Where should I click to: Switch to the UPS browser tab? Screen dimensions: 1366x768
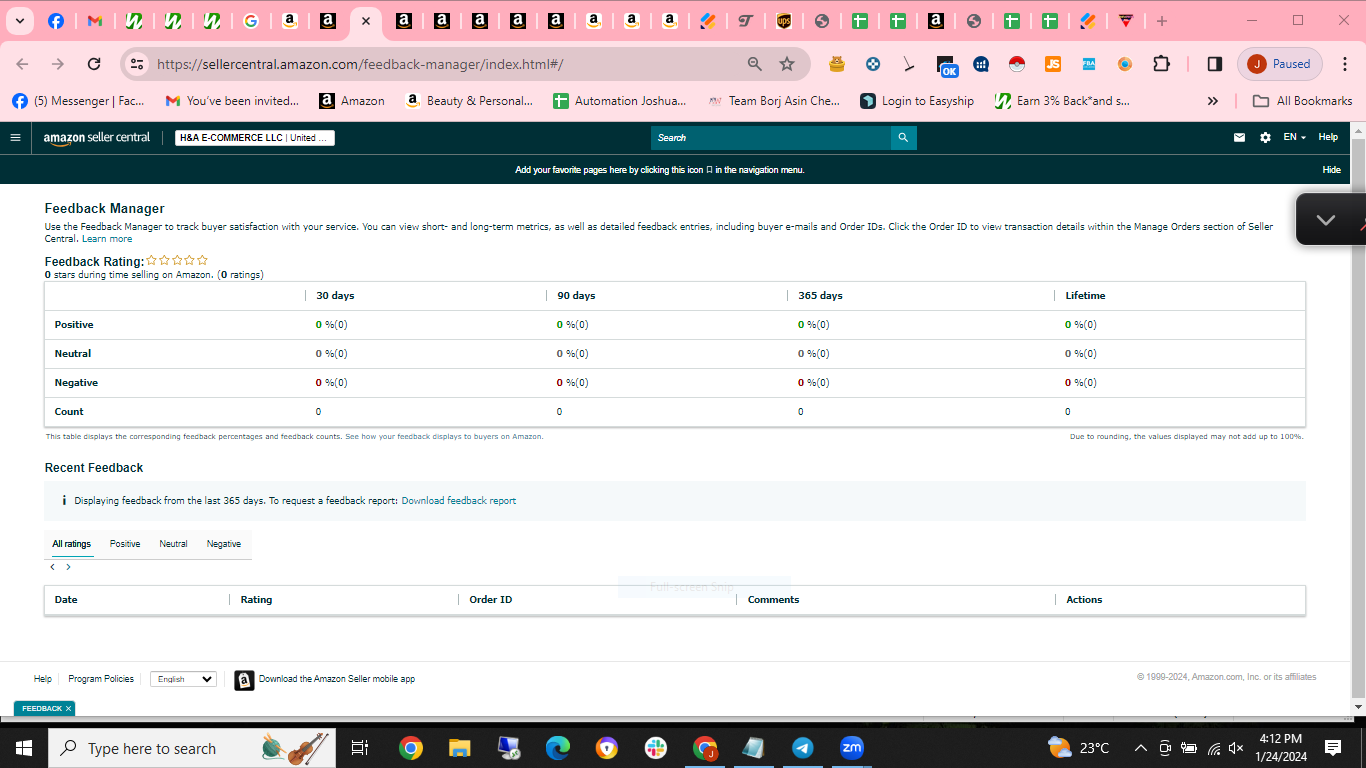coord(784,21)
